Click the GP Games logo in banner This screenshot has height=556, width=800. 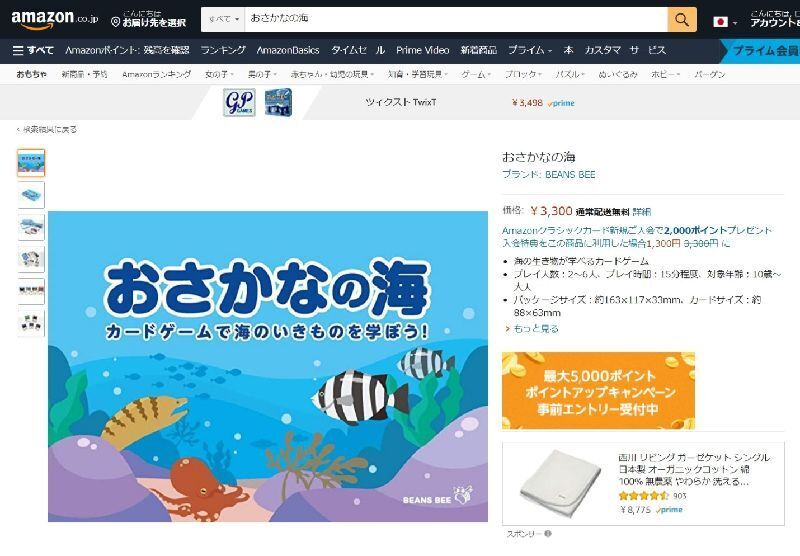[x=239, y=103]
